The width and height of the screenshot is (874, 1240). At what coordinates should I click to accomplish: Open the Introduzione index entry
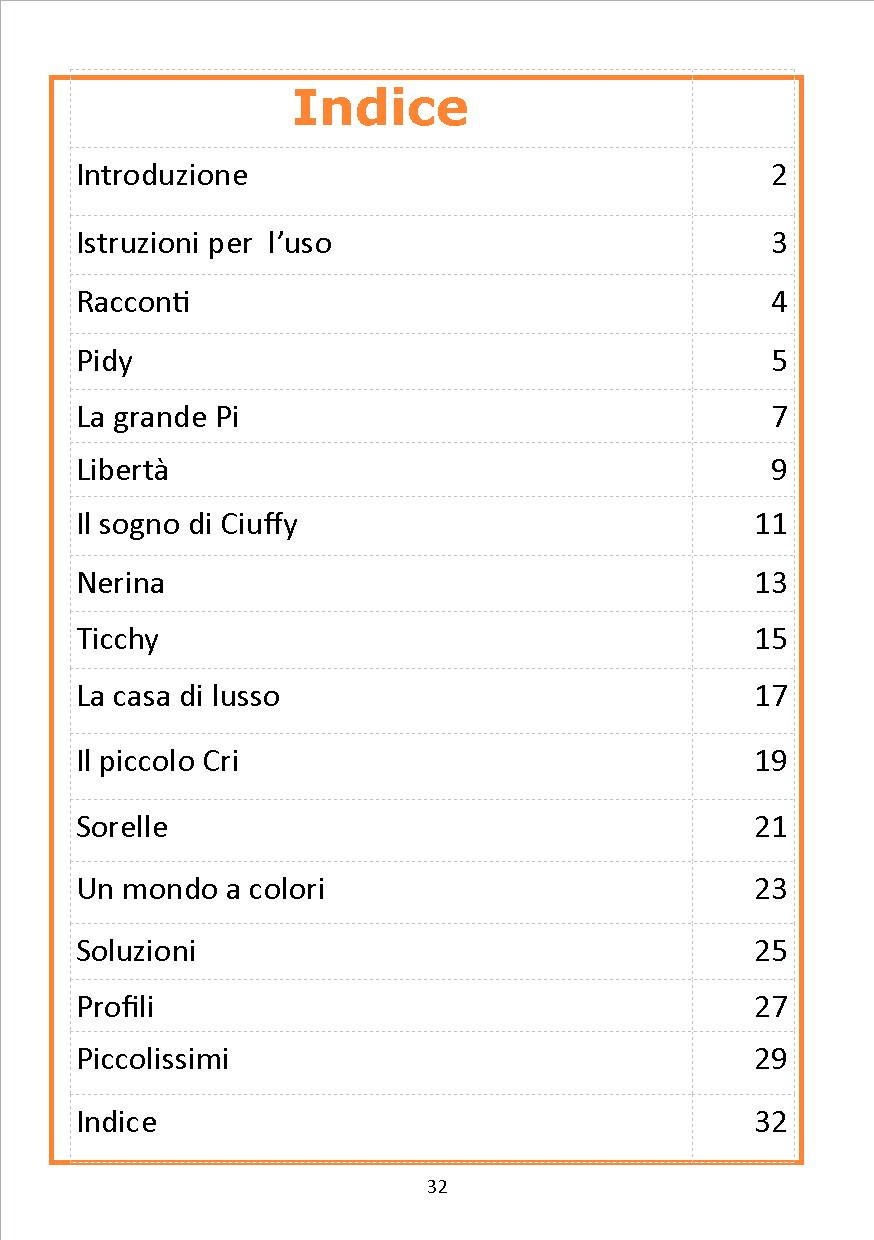point(162,176)
